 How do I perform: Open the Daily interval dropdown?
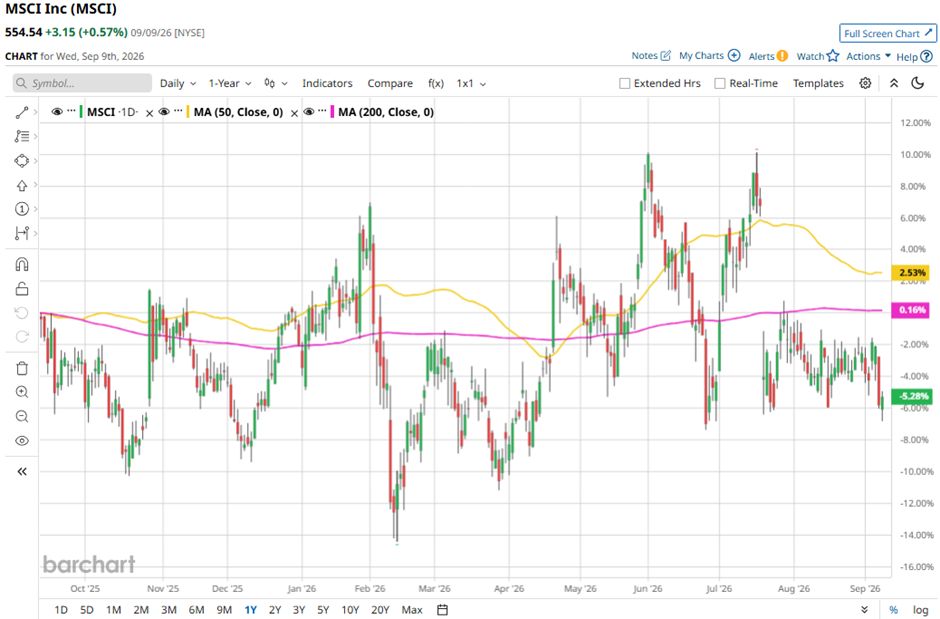coord(178,83)
